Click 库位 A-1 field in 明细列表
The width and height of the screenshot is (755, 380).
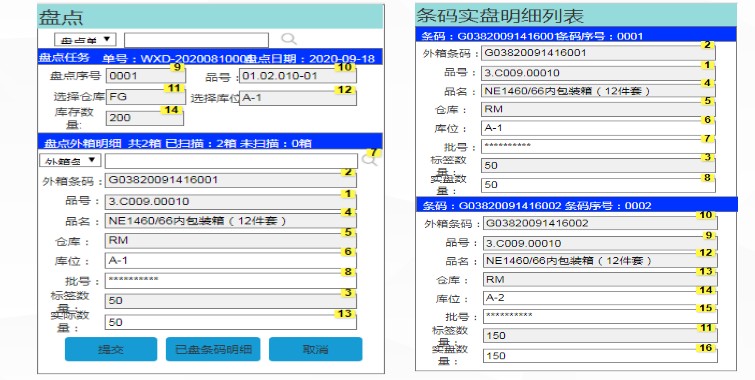point(598,128)
